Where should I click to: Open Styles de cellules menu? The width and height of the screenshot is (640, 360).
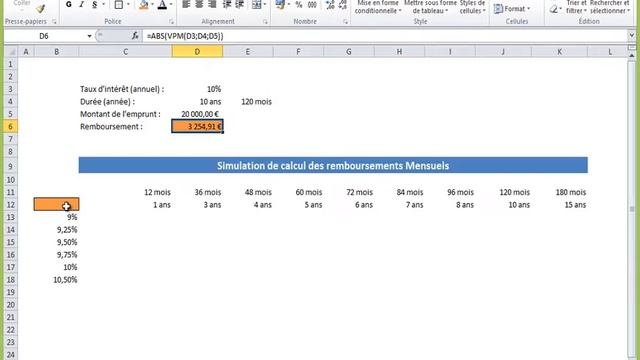[472, 7]
